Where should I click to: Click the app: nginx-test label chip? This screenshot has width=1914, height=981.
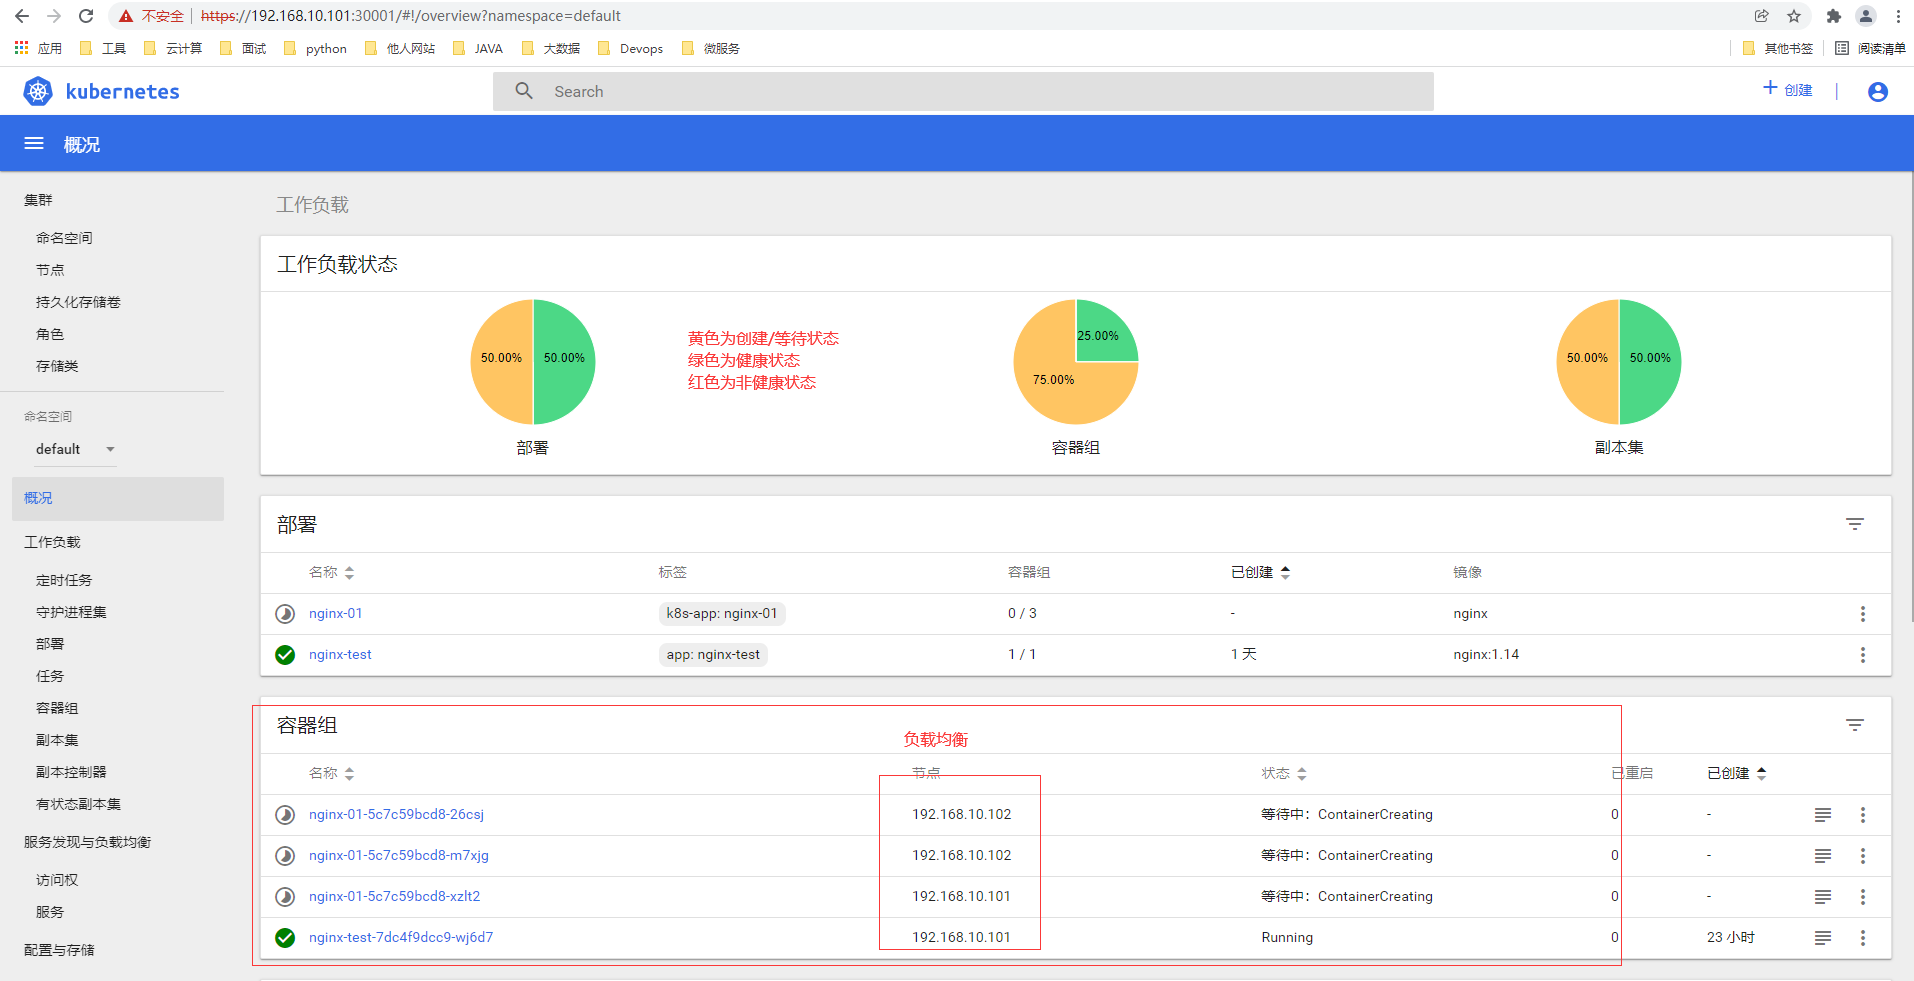click(713, 654)
